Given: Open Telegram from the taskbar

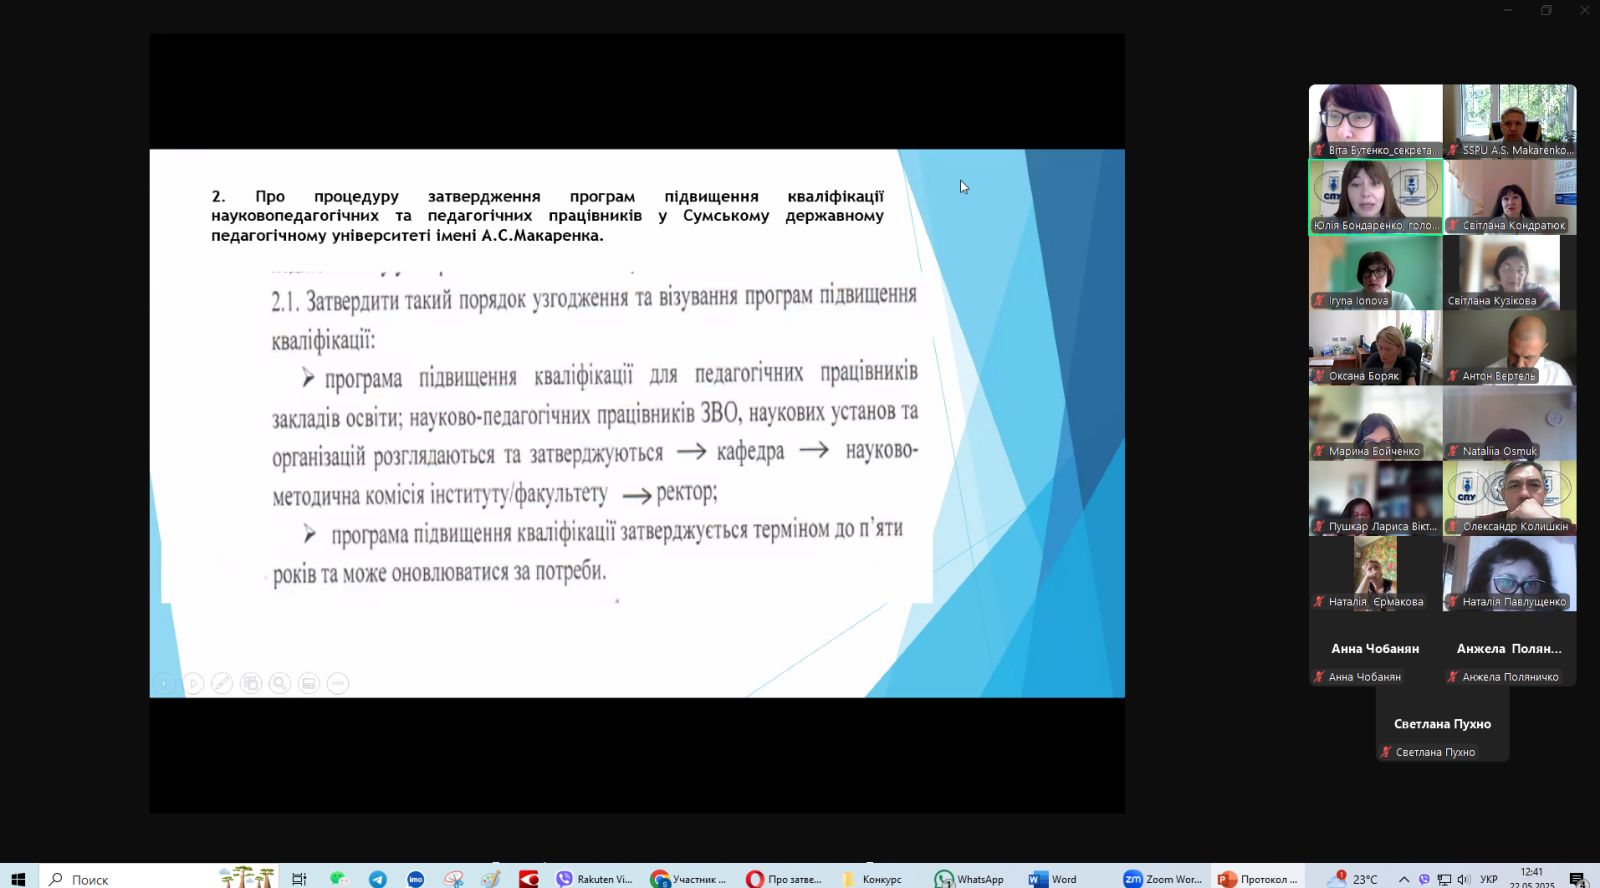Looking at the screenshot, I should 377,879.
